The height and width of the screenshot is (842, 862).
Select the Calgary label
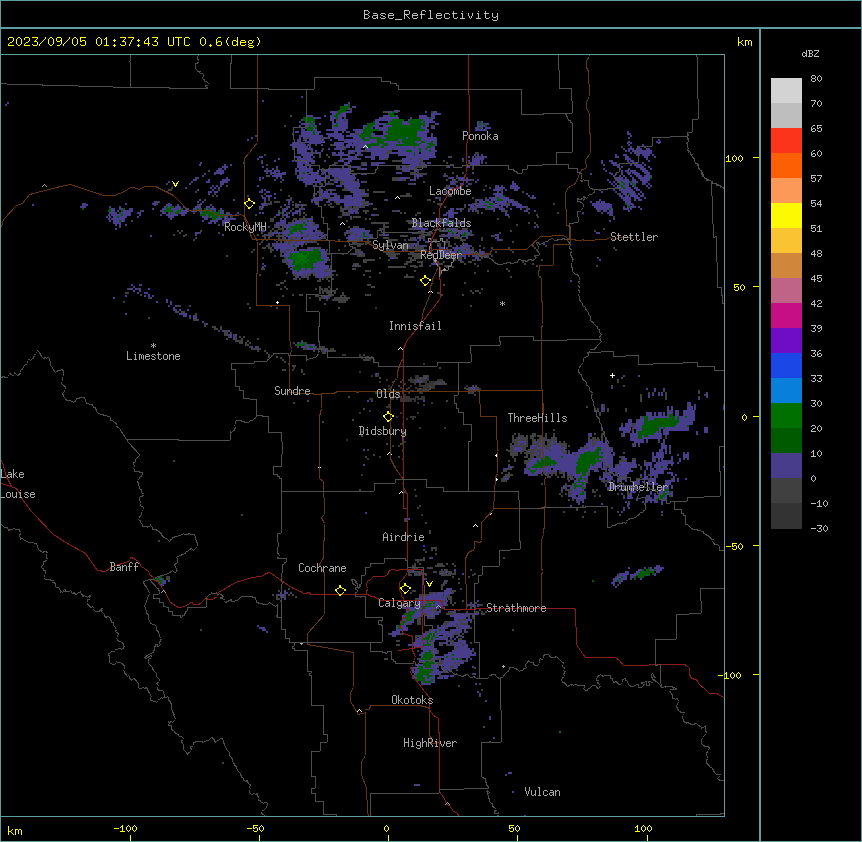[399, 603]
